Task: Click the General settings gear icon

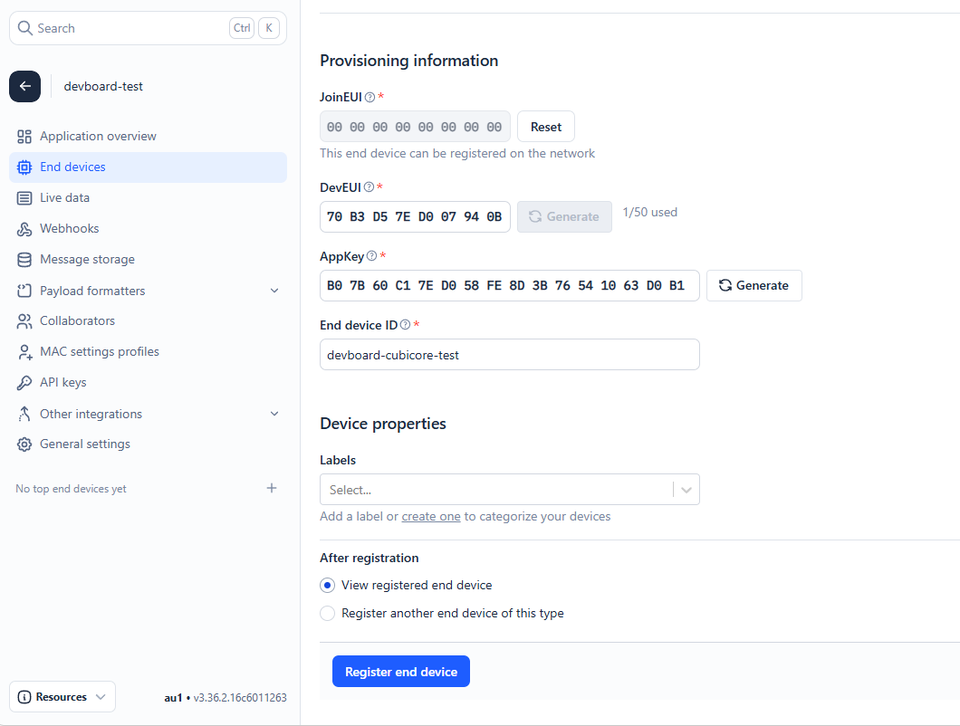Action: click(24, 444)
